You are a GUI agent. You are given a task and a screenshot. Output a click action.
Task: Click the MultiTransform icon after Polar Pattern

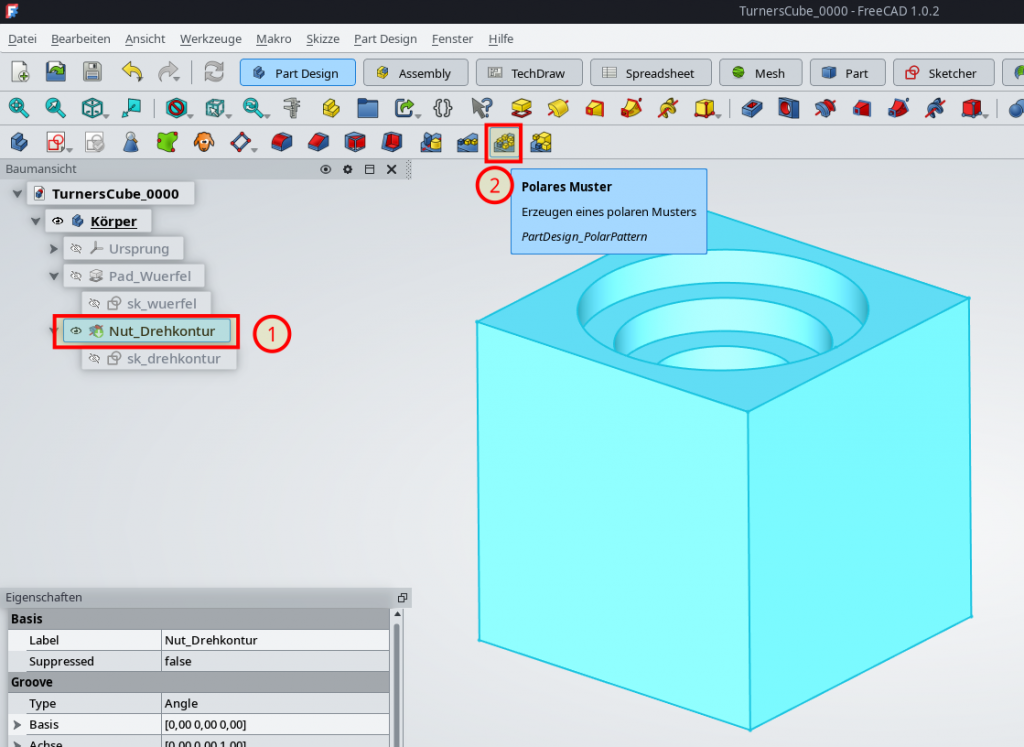coord(541,143)
